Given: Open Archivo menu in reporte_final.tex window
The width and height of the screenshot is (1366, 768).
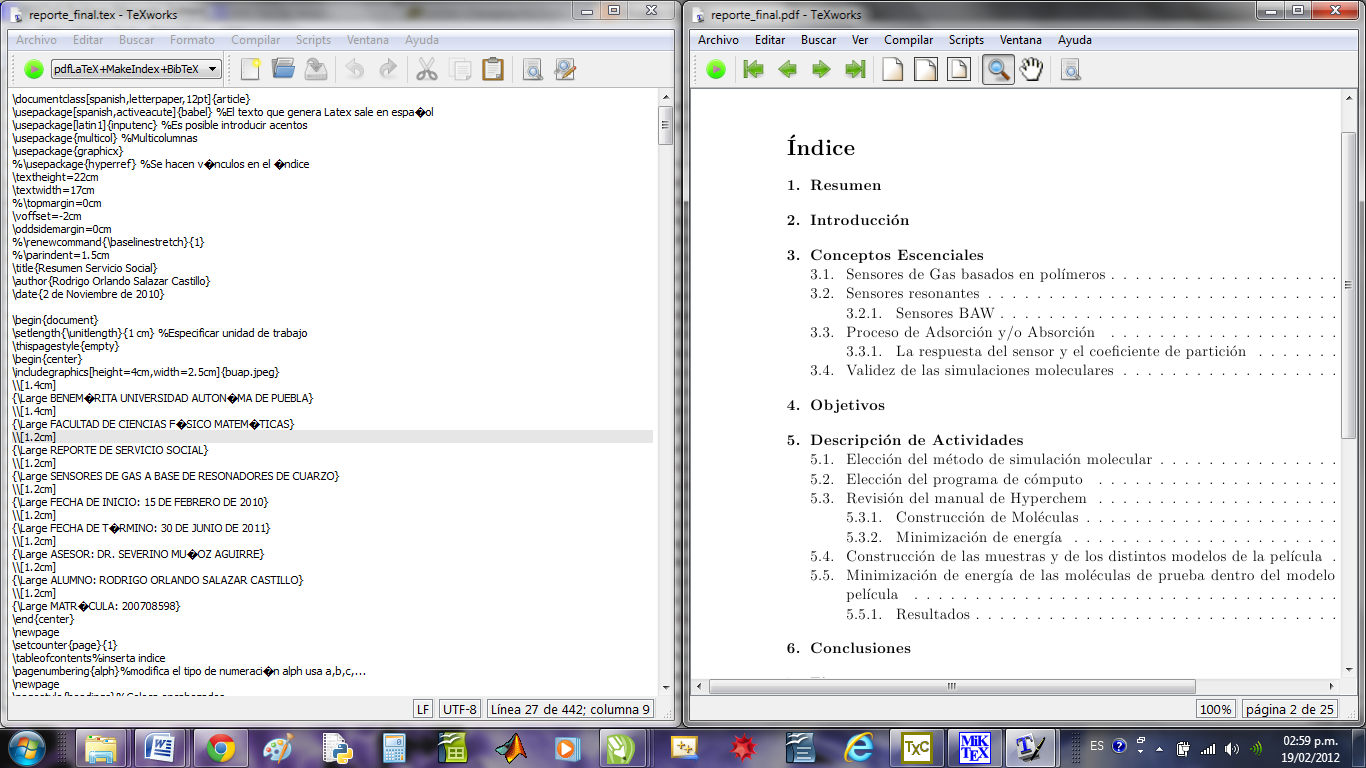Looking at the screenshot, I should tap(36, 40).
